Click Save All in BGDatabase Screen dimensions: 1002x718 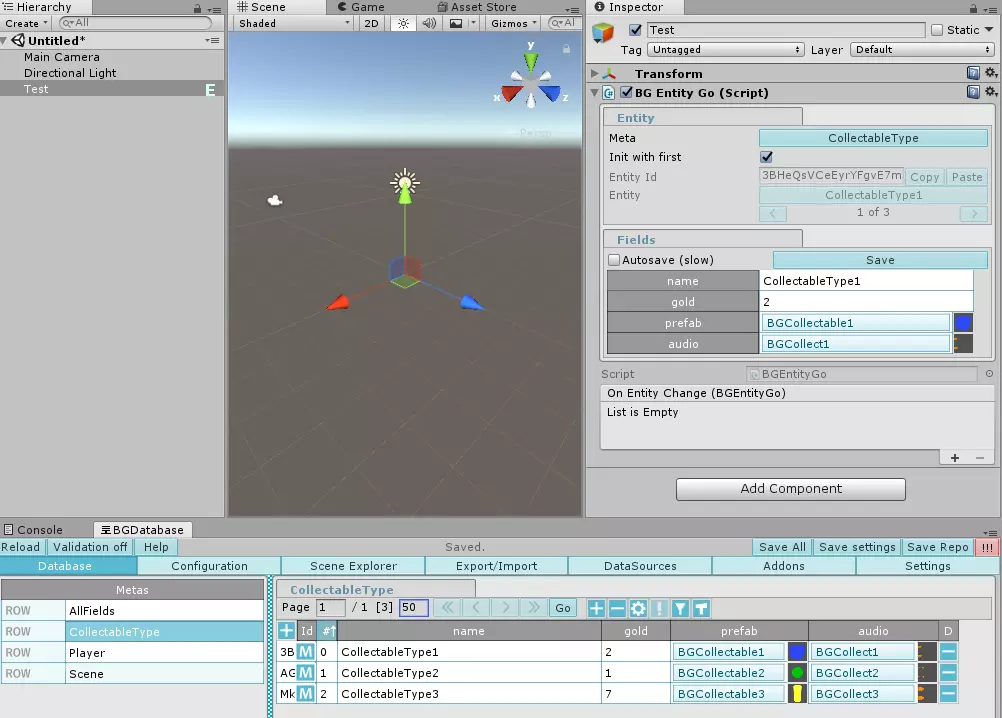coord(782,547)
